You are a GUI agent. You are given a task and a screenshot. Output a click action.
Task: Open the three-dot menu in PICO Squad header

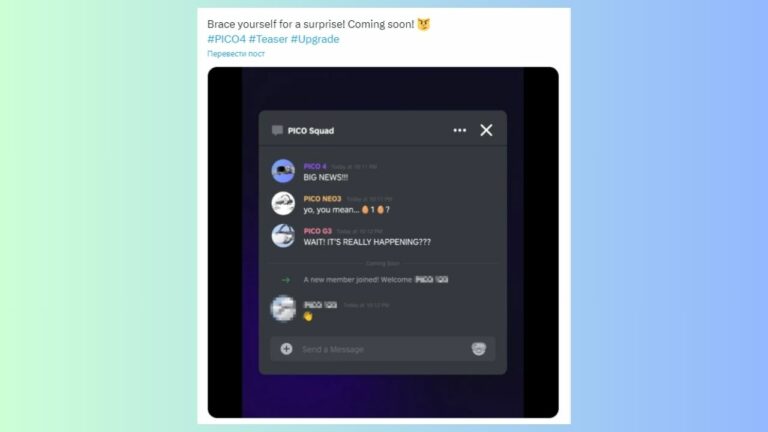(459, 130)
